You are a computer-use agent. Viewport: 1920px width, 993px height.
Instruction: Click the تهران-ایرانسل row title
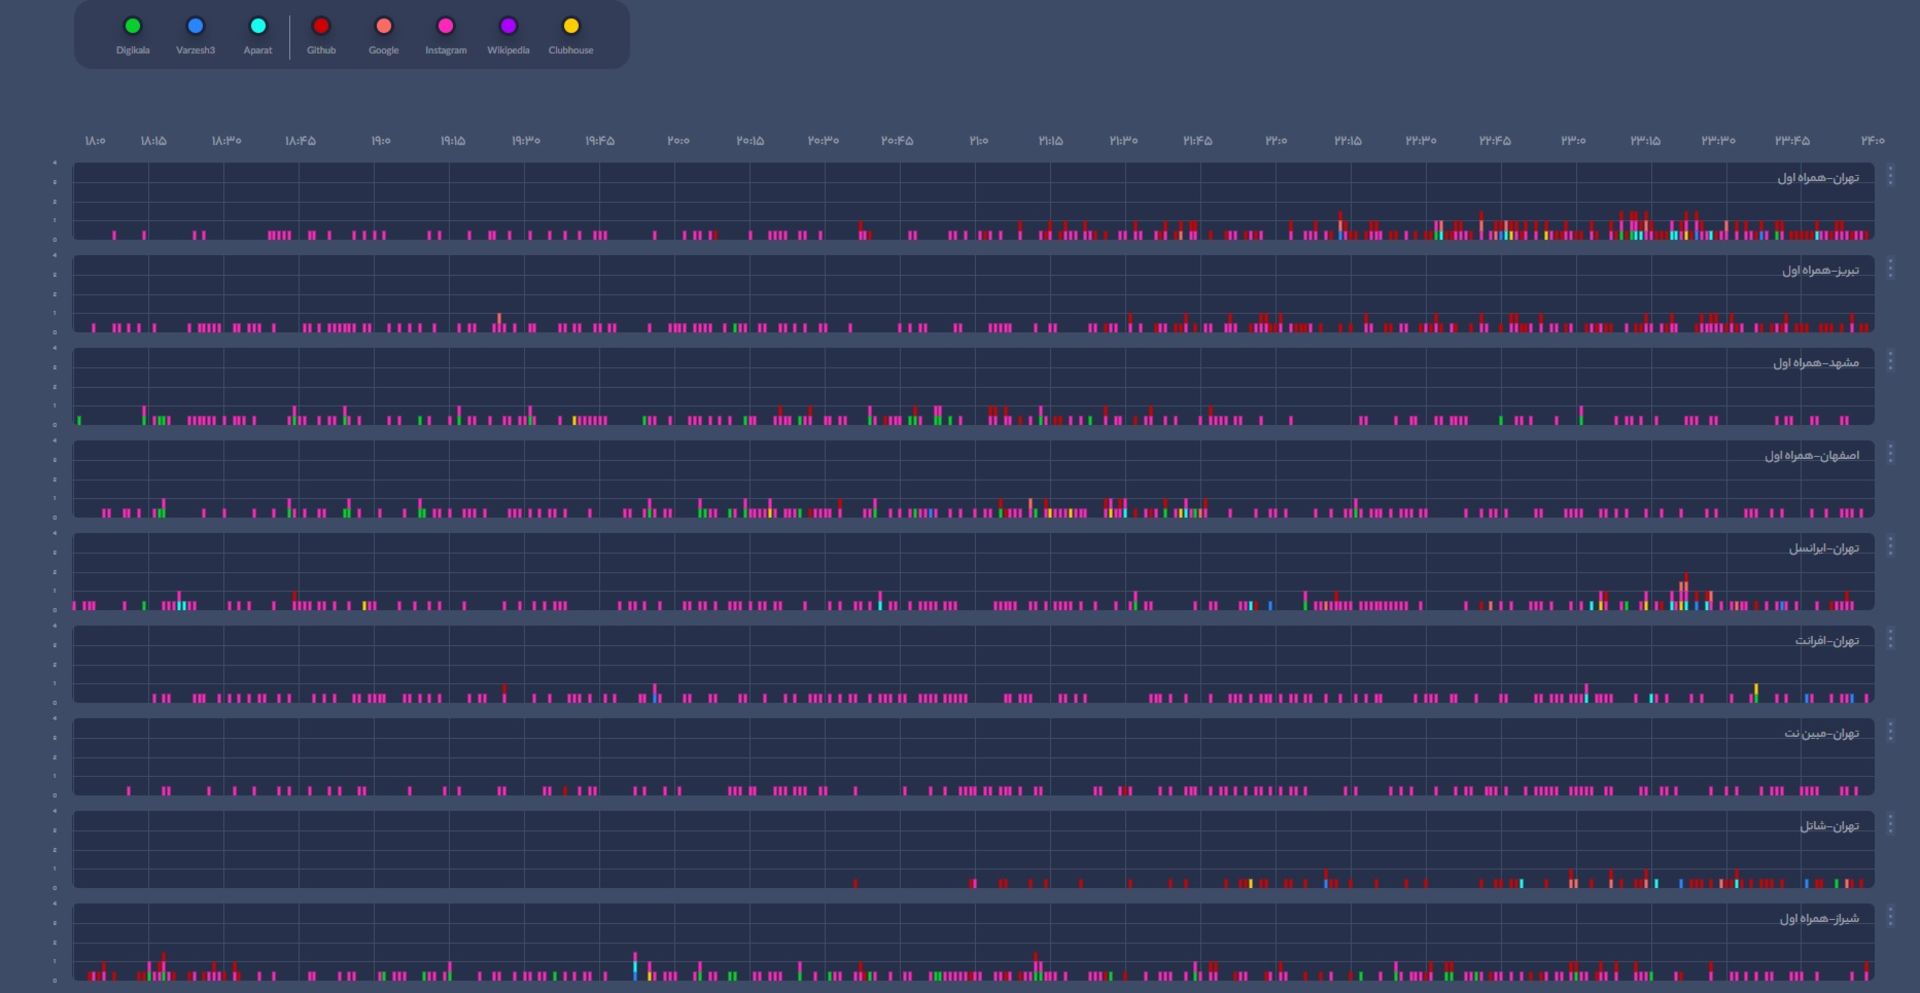coord(1823,548)
